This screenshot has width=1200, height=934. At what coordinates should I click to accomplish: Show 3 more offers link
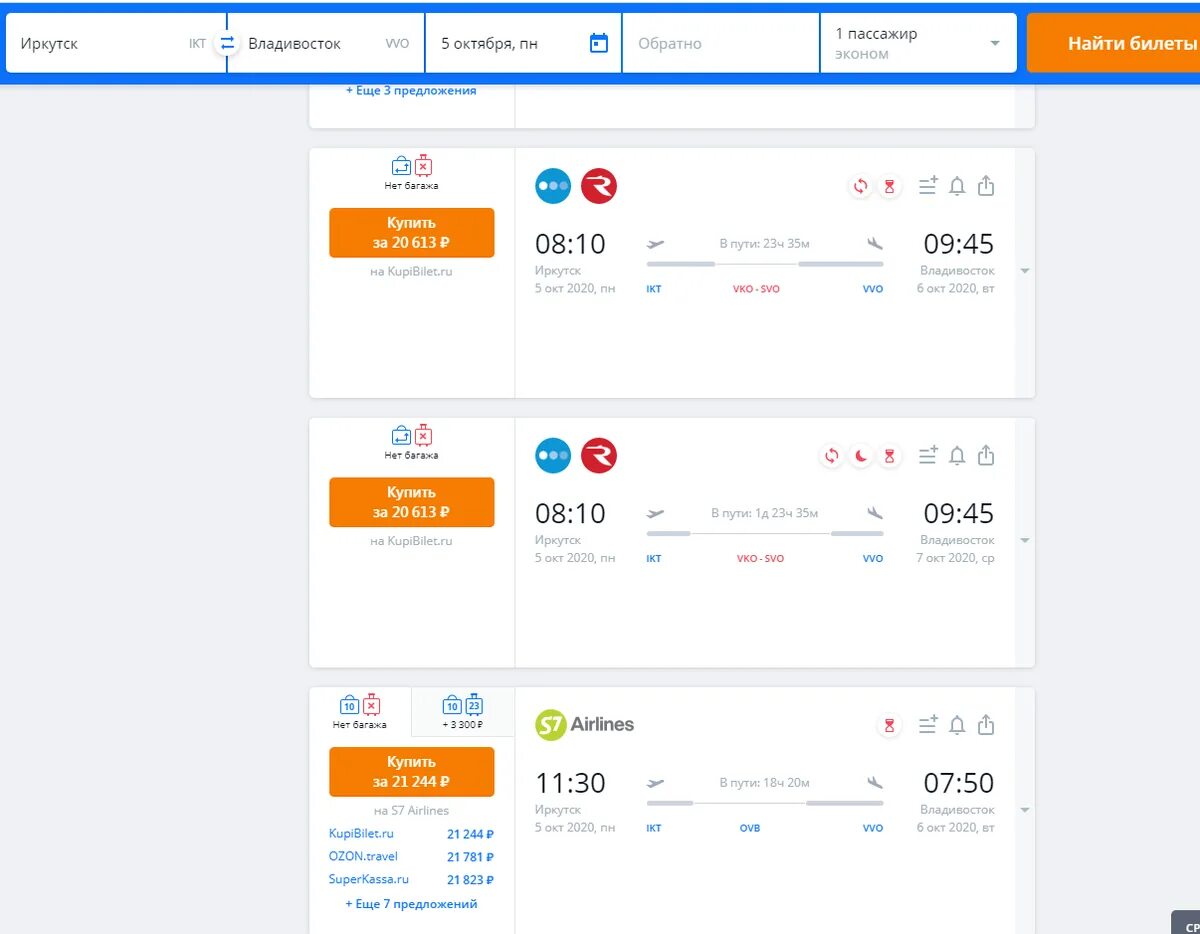(411, 90)
